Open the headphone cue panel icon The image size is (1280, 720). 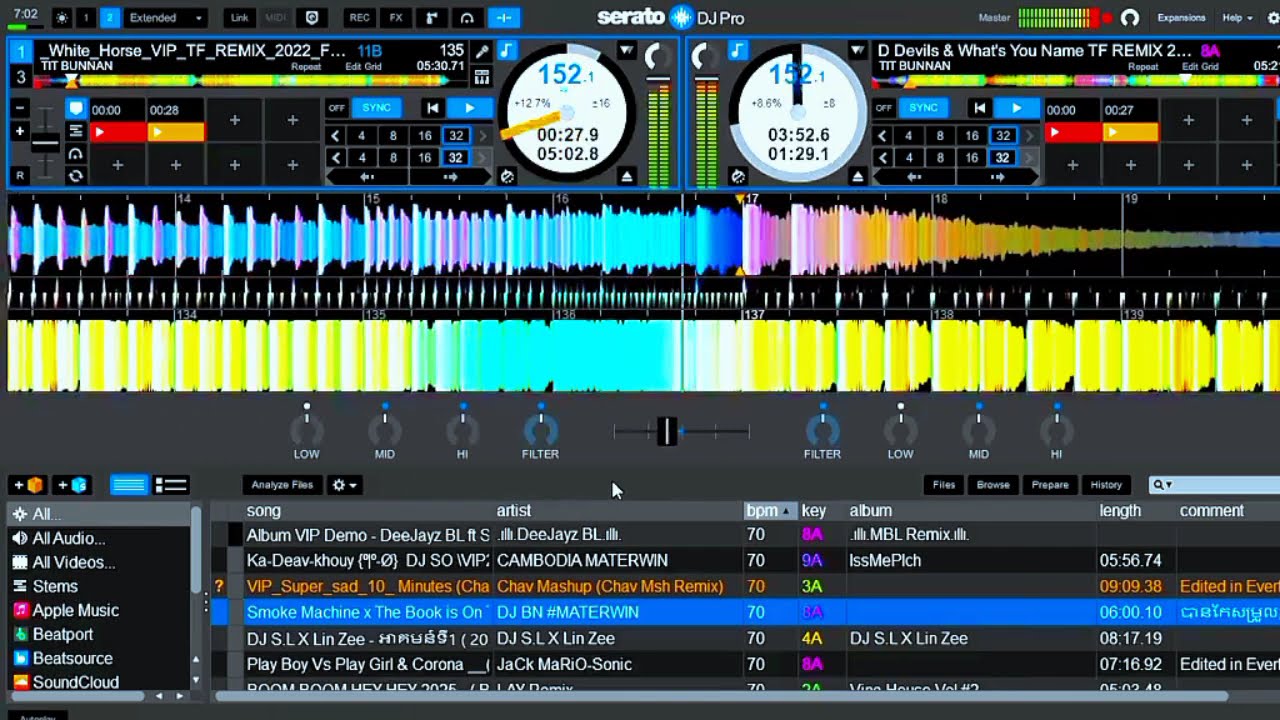[467, 18]
